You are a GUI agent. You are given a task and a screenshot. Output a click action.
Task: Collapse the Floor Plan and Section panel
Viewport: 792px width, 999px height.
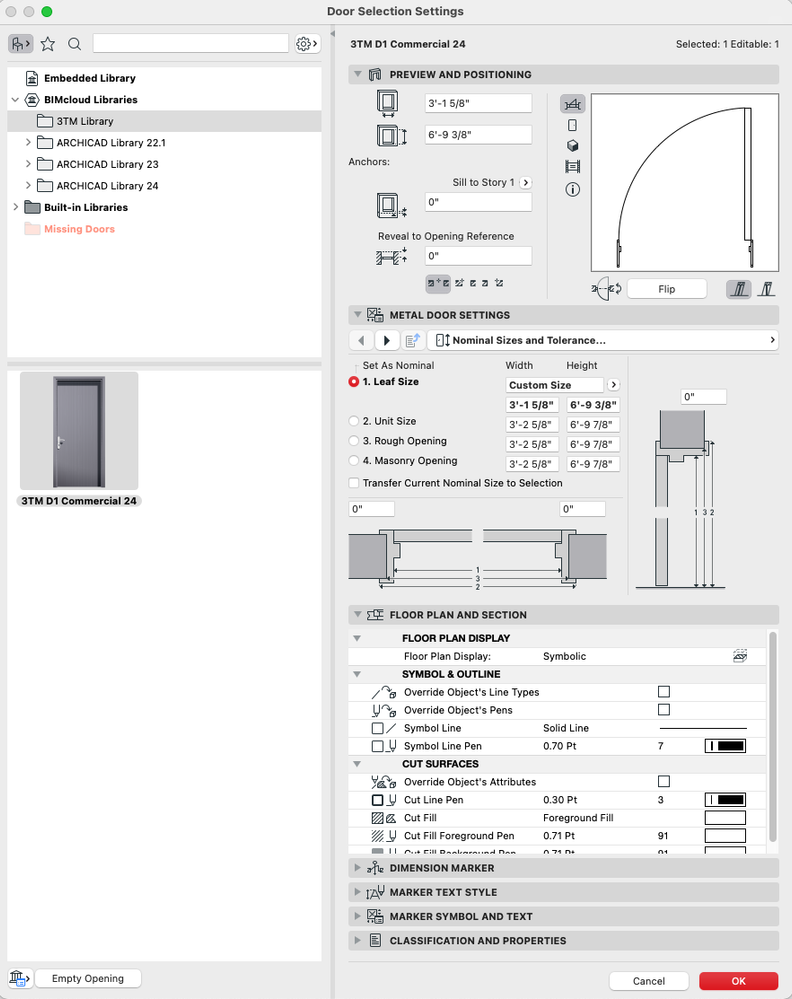[x=357, y=615]
